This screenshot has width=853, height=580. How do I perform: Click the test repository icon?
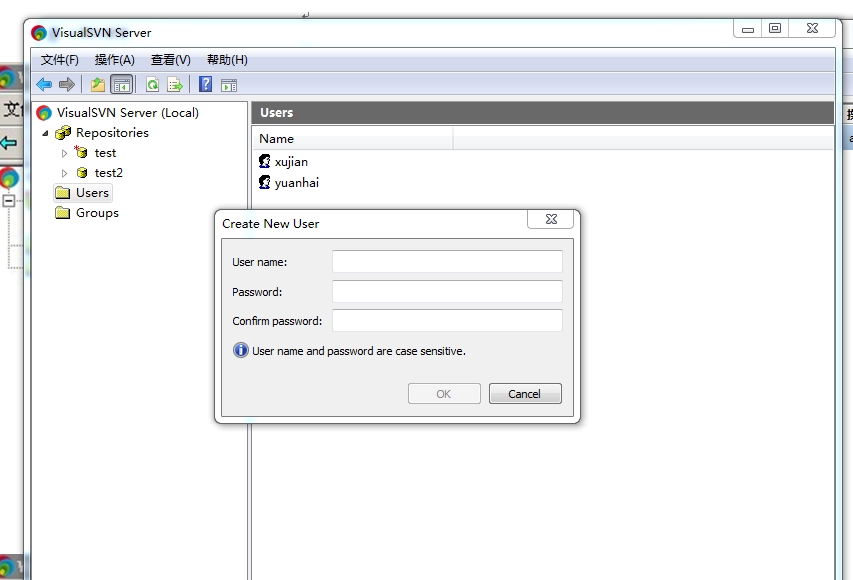pos(81,152)
